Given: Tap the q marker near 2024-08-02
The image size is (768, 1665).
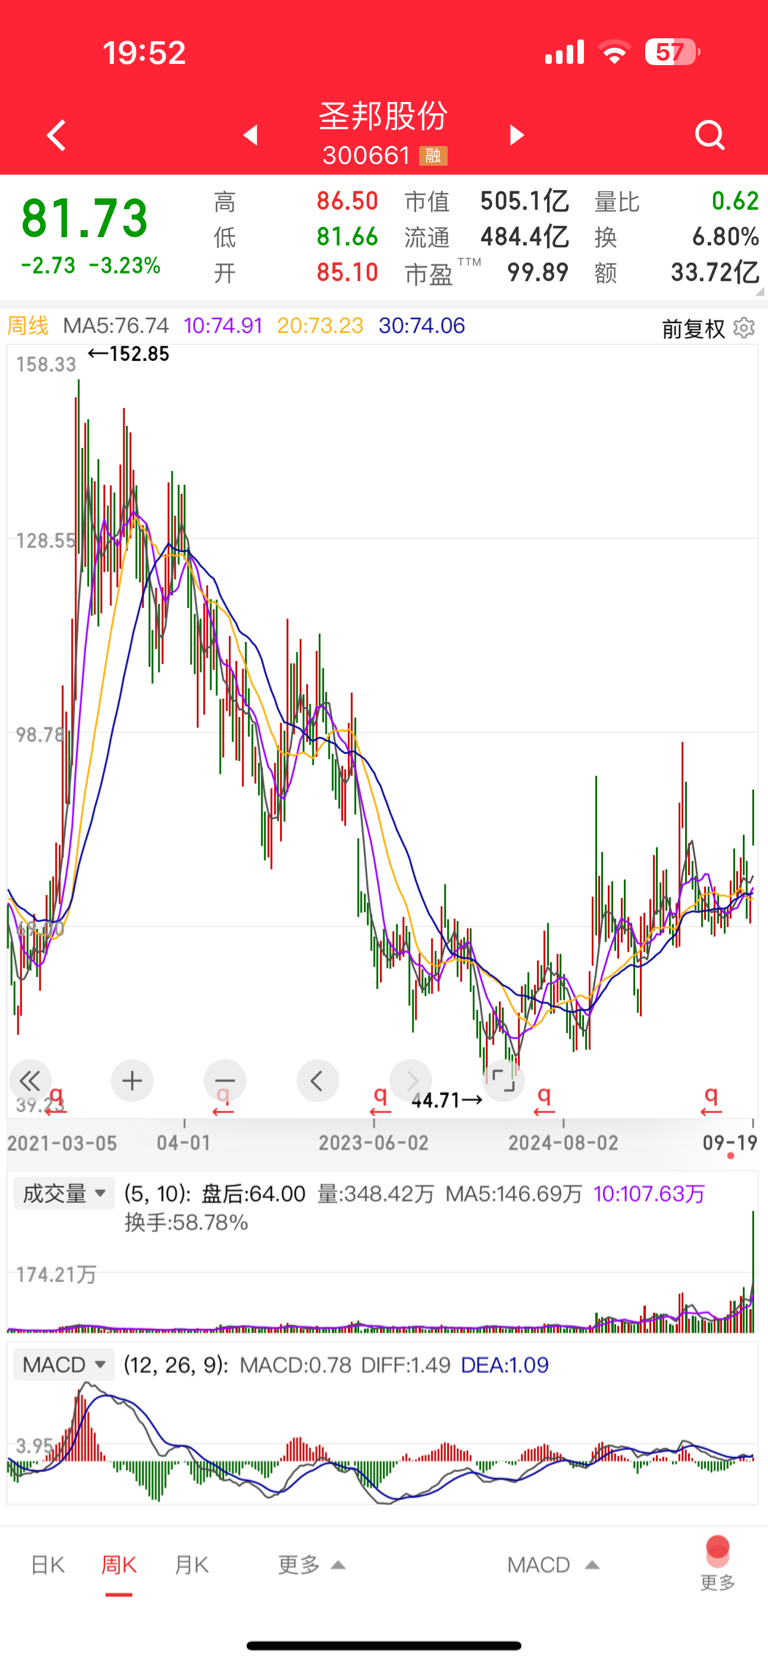Looking at the screenshot, I should (x=544, y=1099).
